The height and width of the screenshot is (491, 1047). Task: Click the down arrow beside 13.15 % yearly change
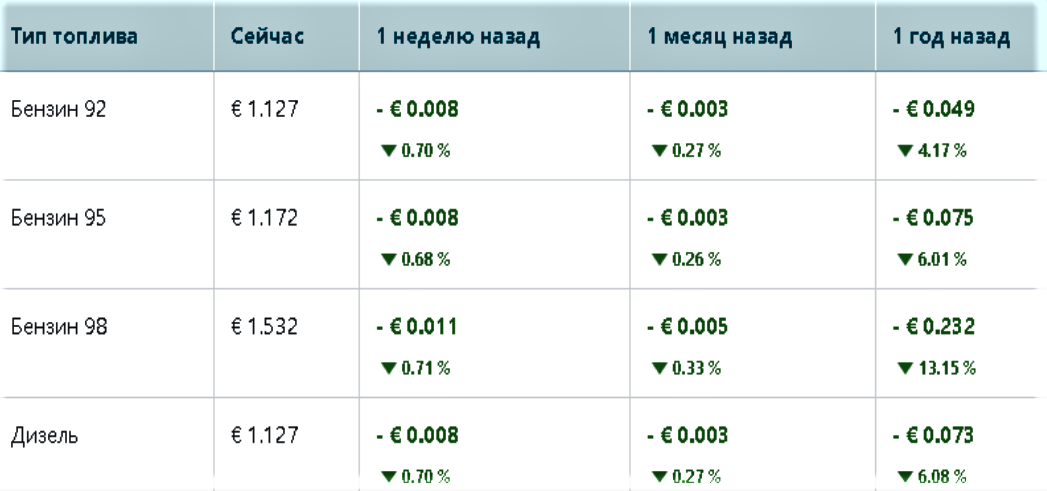(904, 369)
